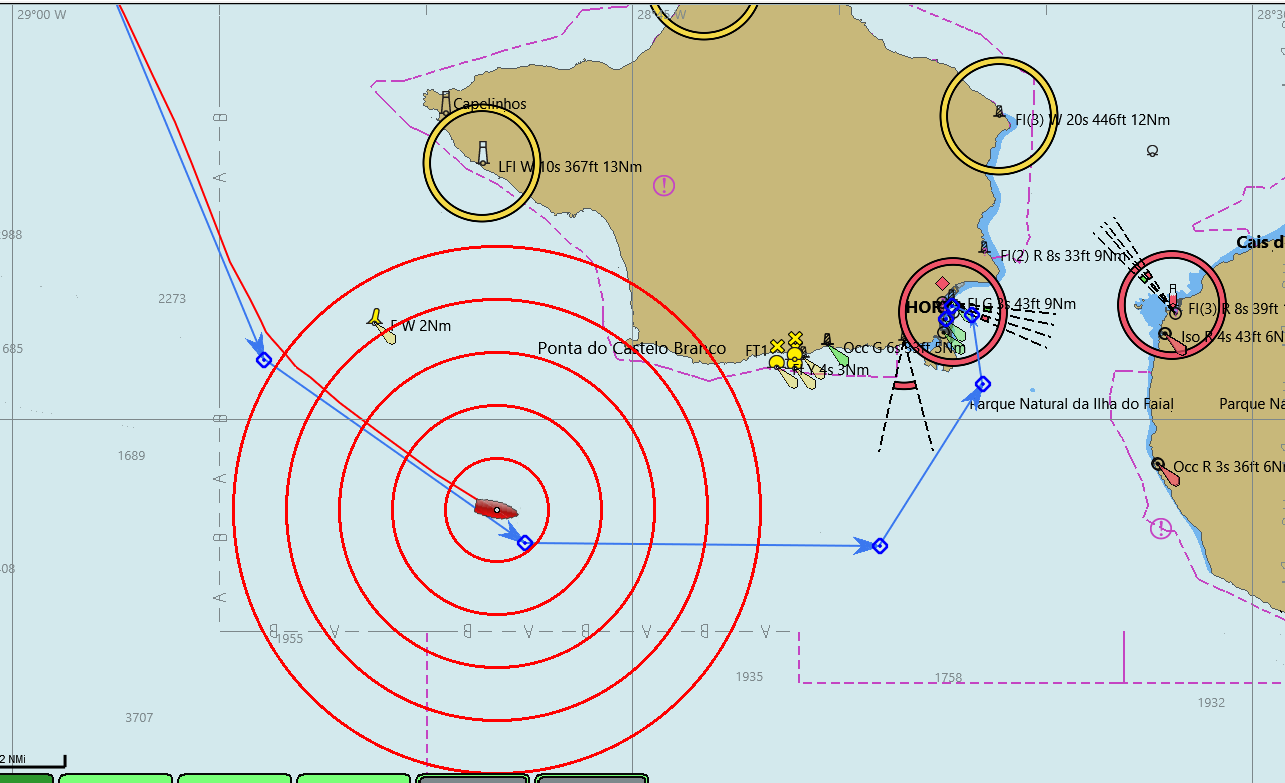1285x783 pixels.
Task: Click the 2 NMi chart scale bar
Action: tap(33, 762)
